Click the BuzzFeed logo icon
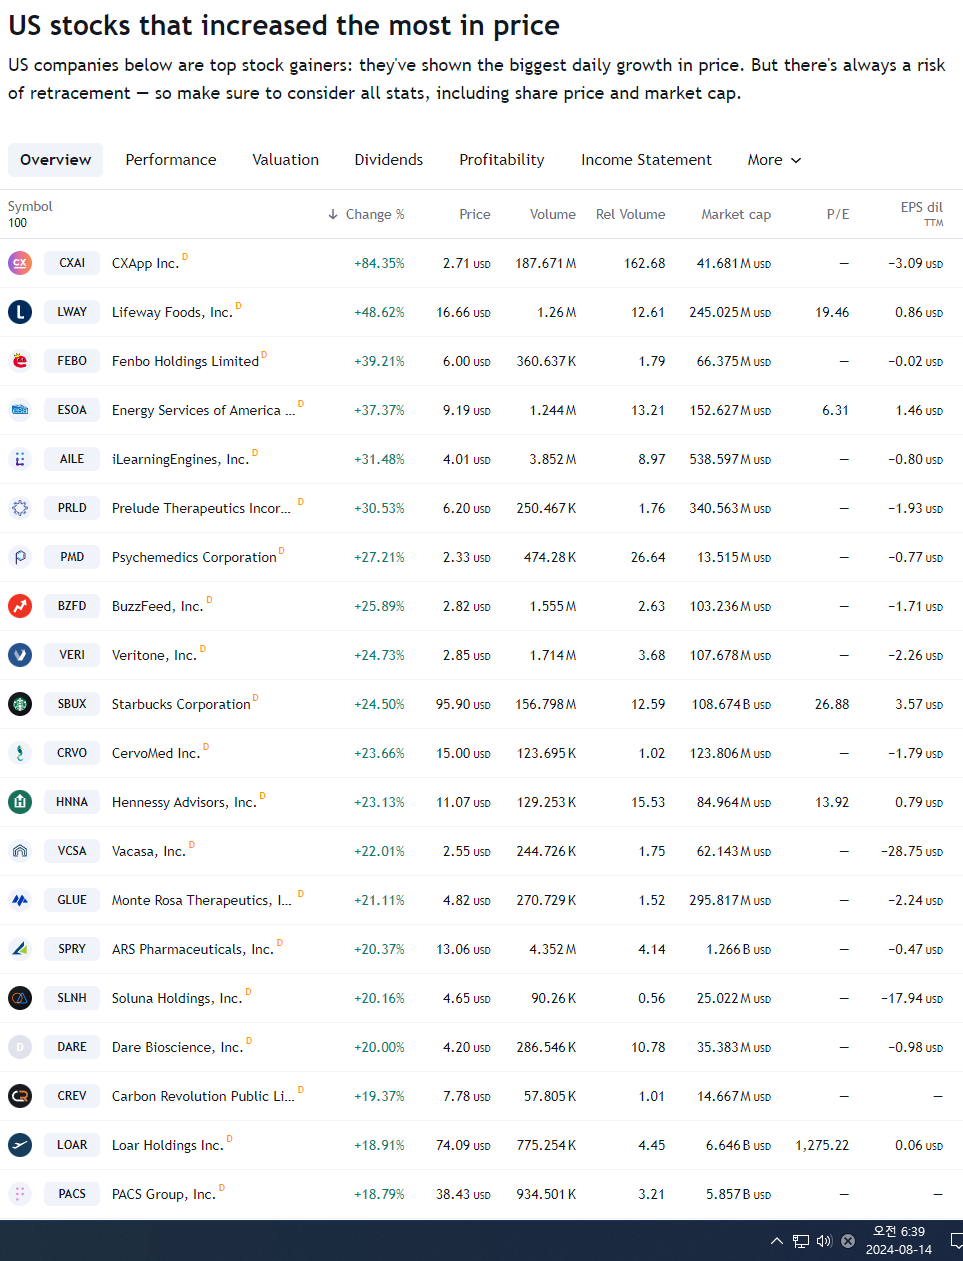 (x=20, y=606)
